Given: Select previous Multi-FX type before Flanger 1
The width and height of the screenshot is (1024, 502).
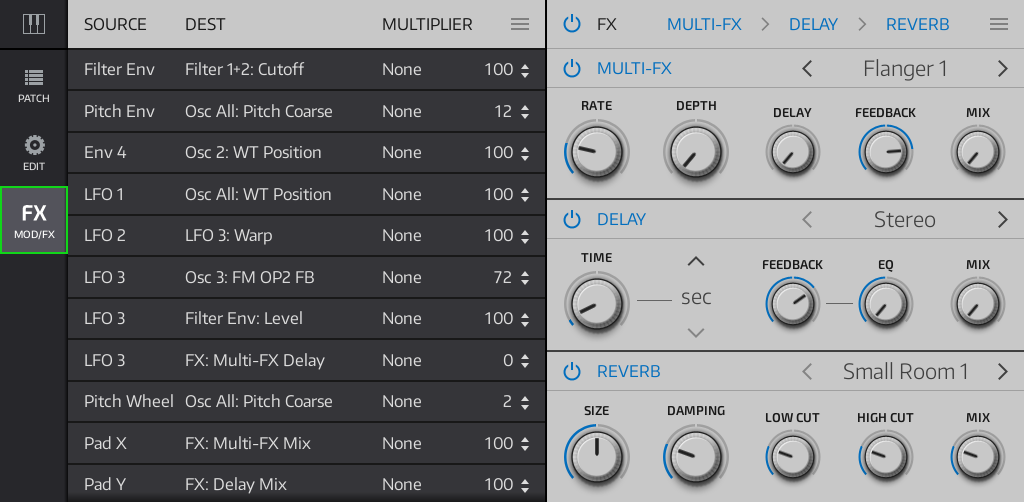Looking at the screenshot, I should pos(807,68).
